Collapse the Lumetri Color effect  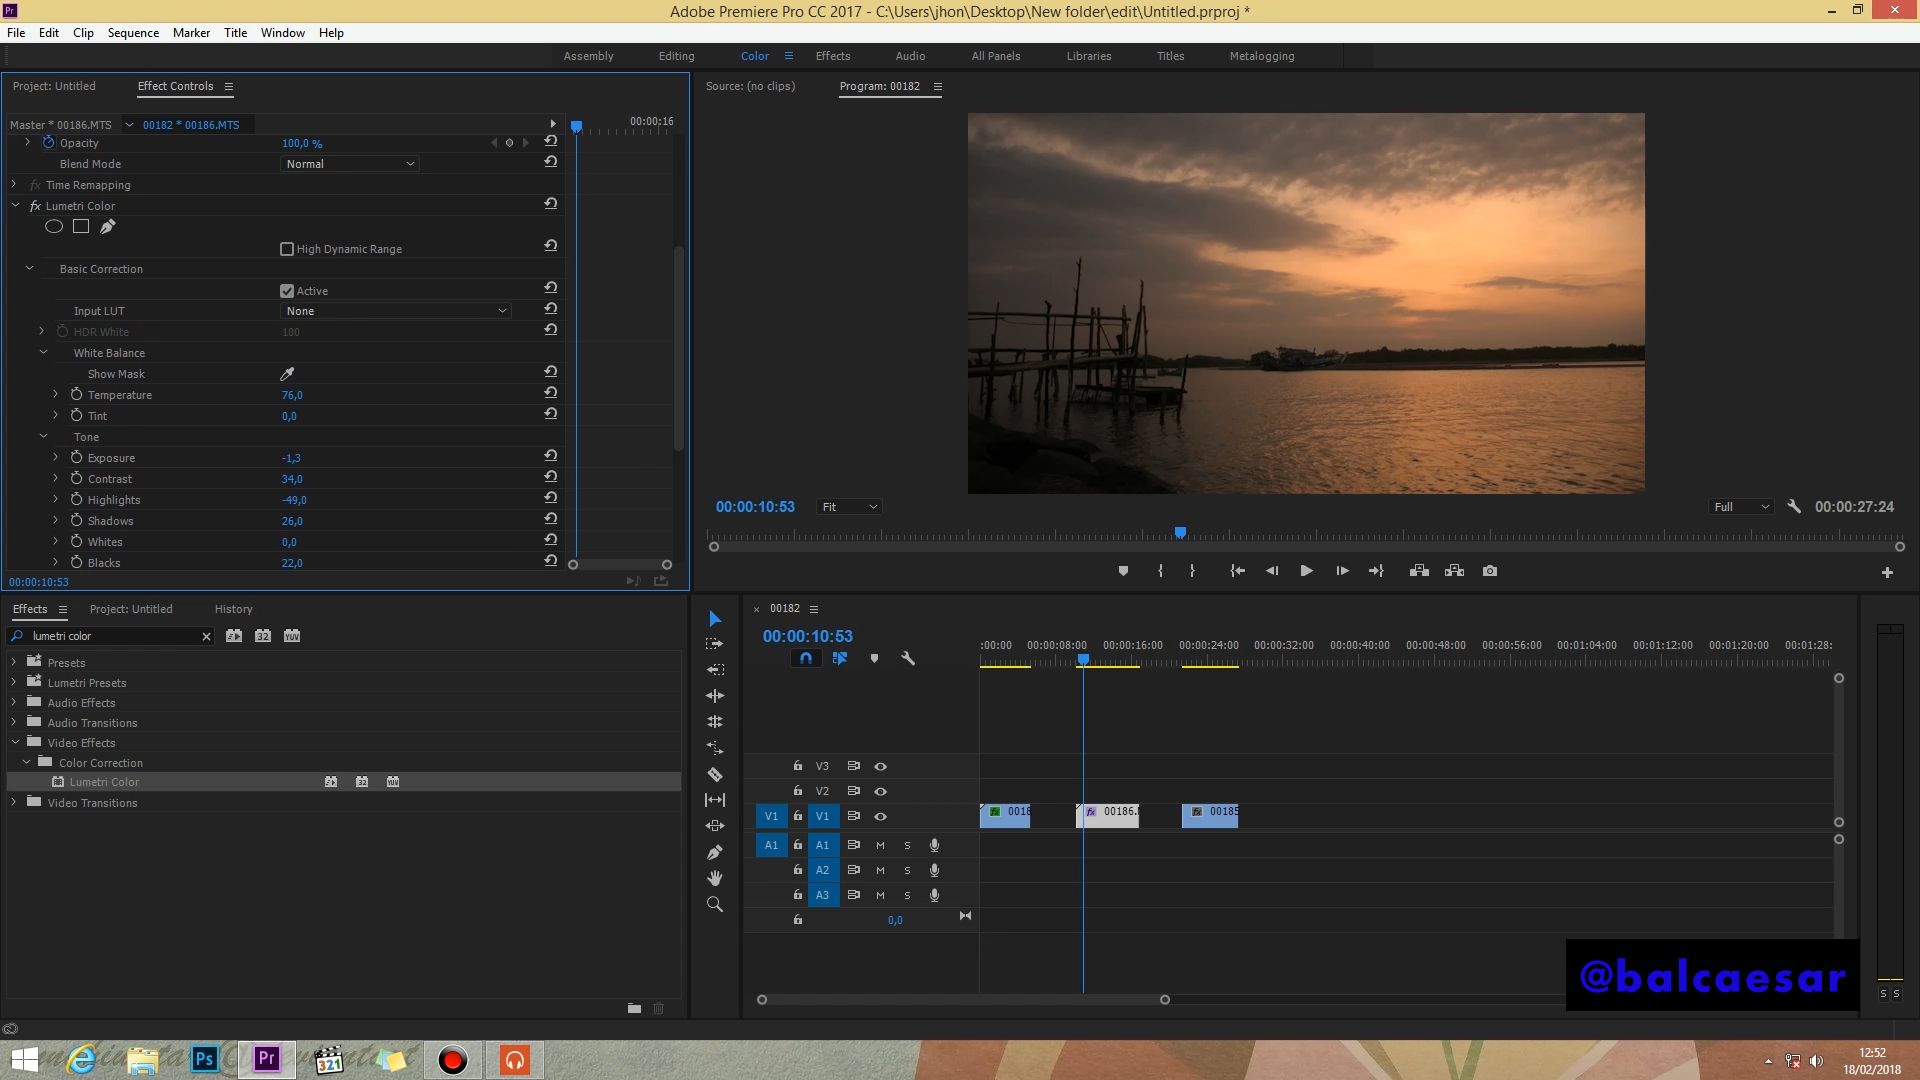pos(15,206)
